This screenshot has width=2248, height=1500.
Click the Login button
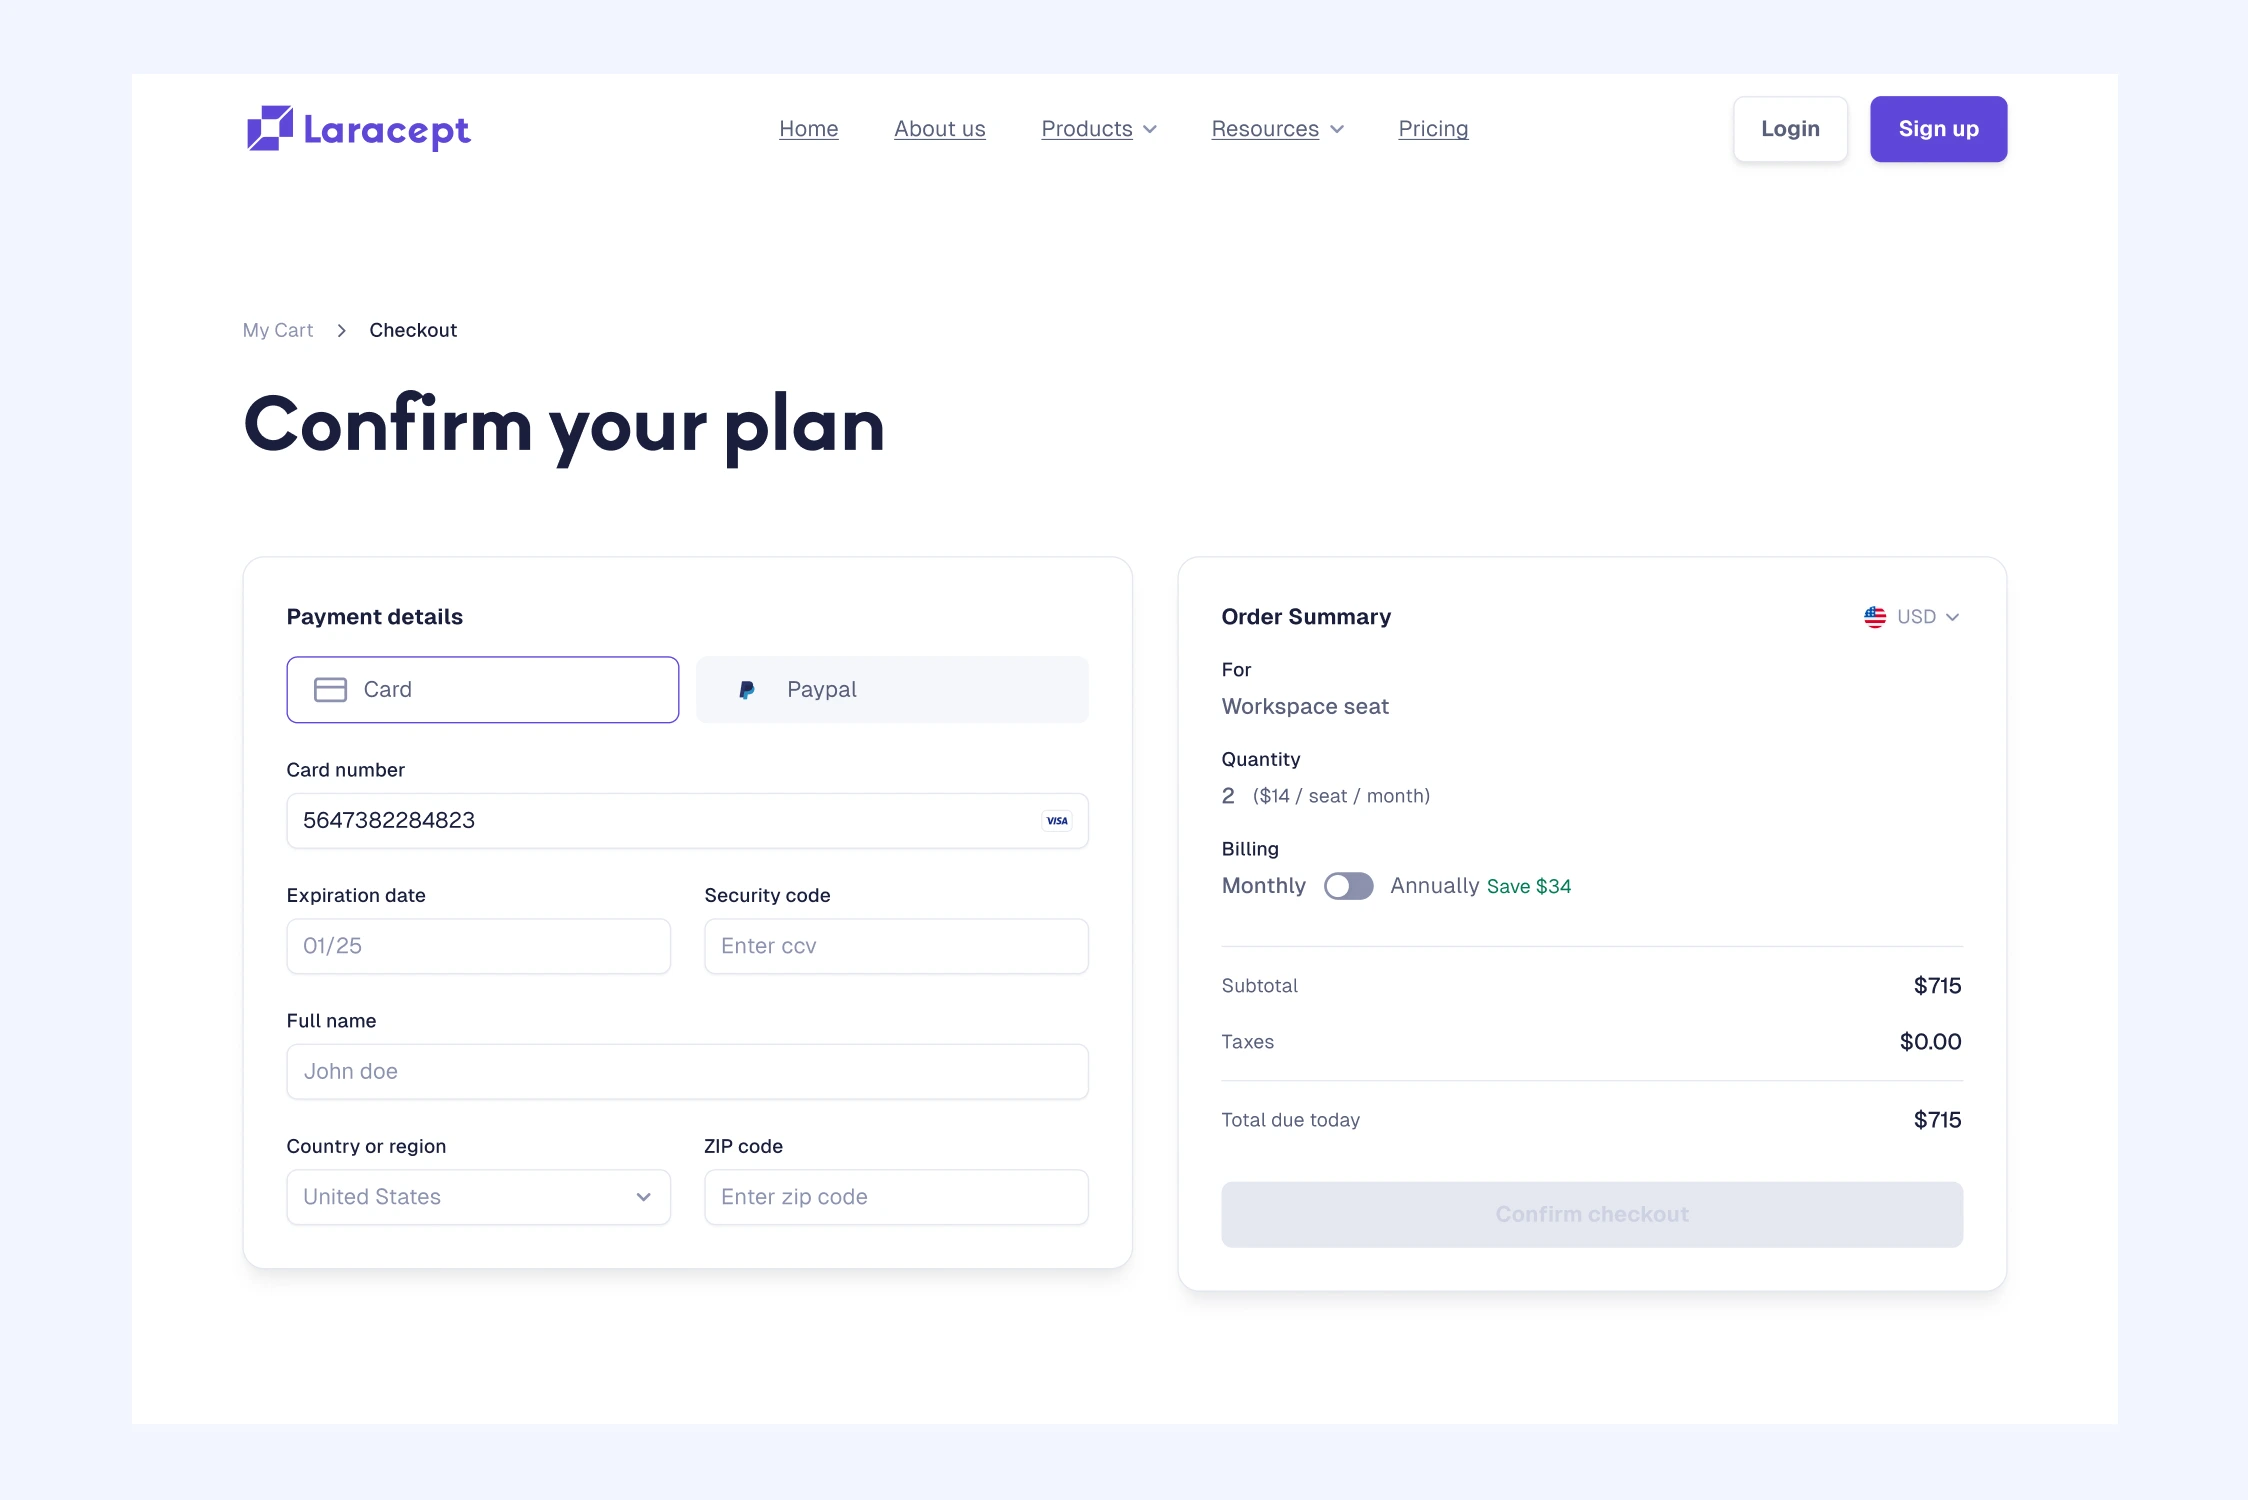1790,129
